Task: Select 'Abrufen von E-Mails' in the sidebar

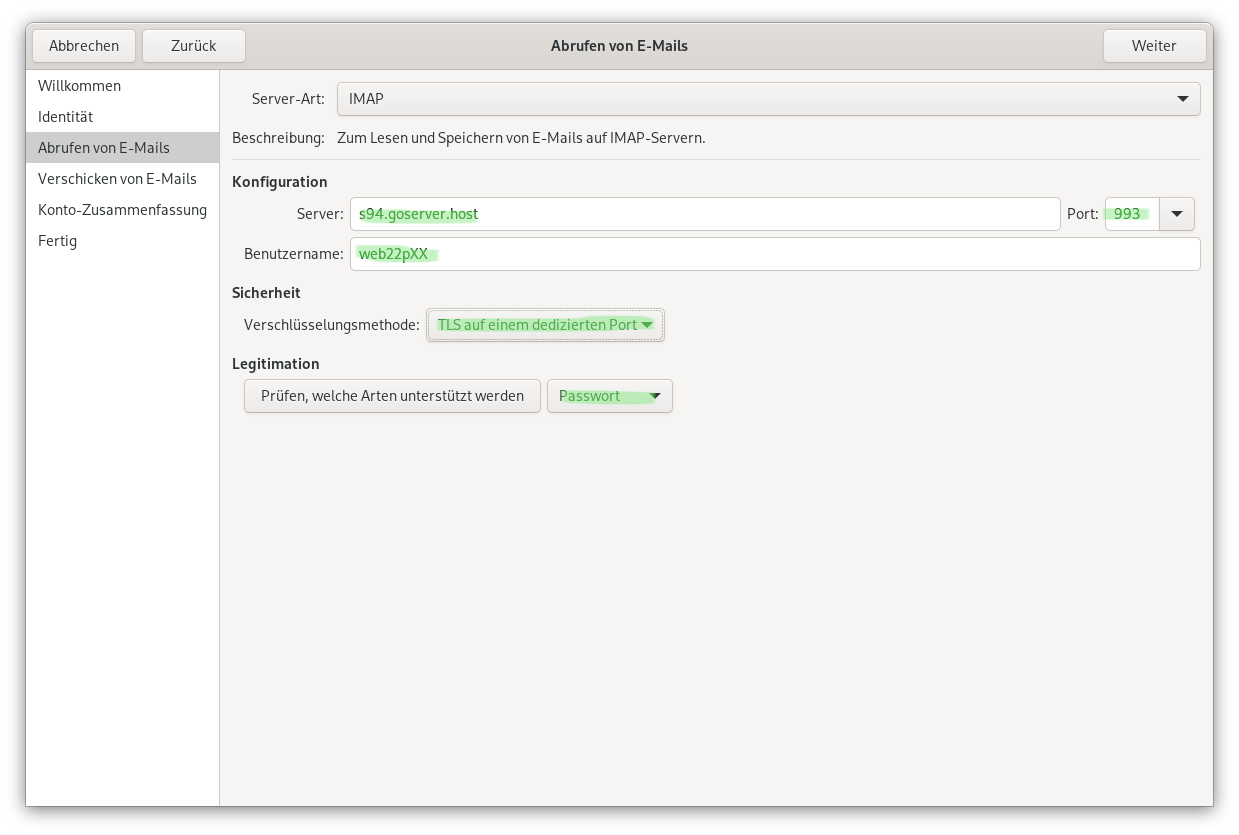Action: pos(104,148)
